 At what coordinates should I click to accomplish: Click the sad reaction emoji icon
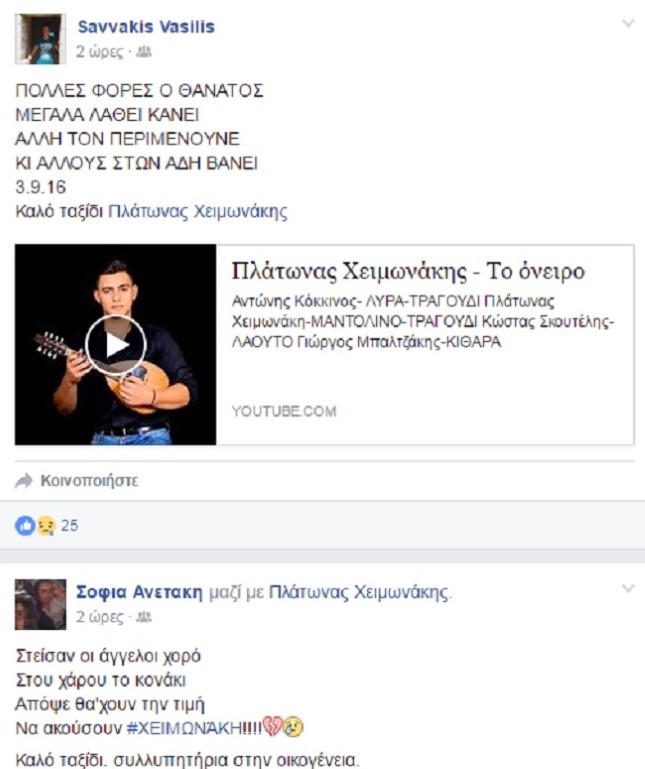(x=46, y=526)
